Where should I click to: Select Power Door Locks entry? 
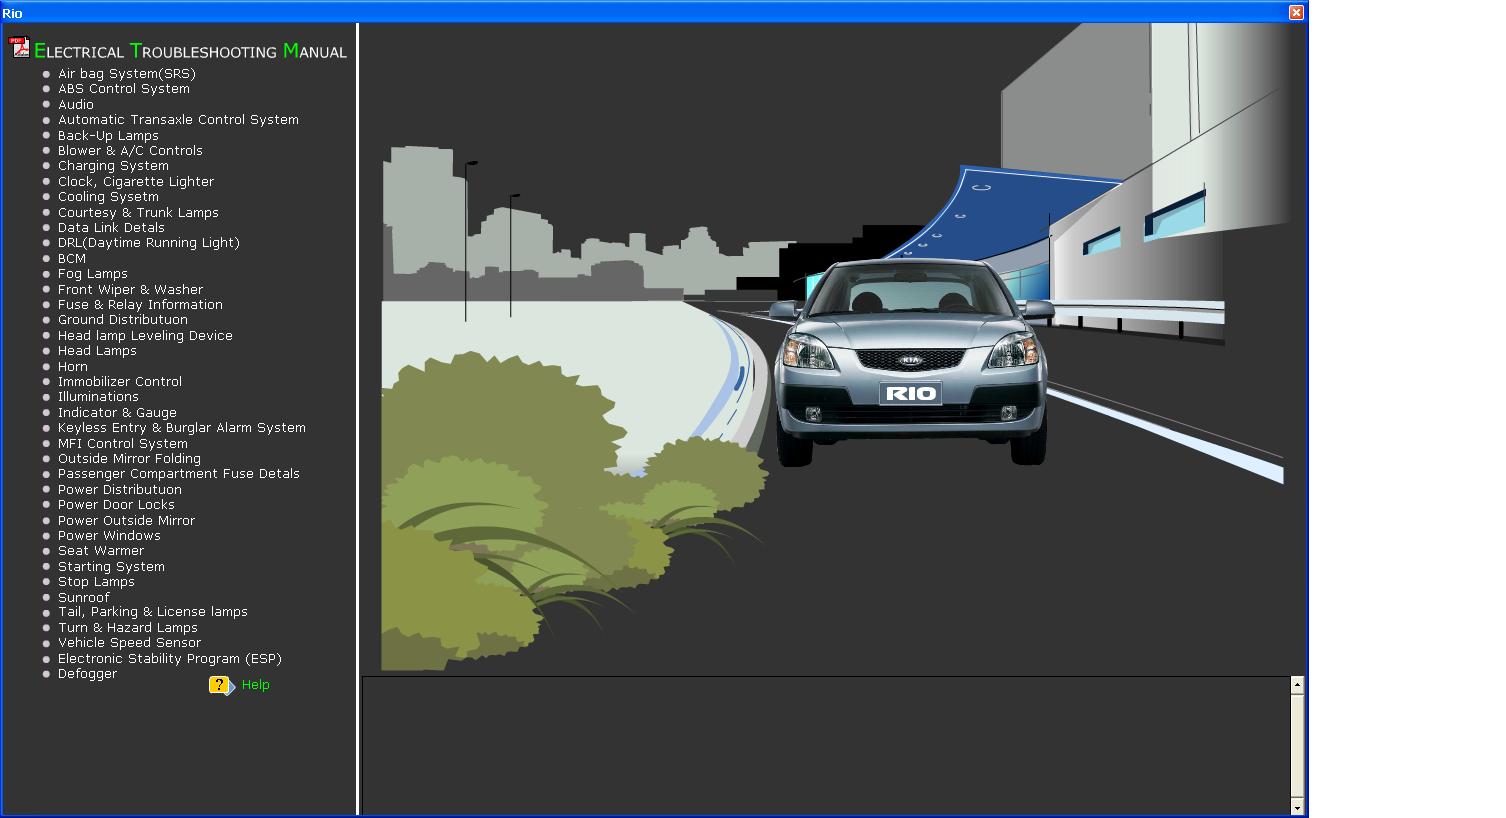pos(116,505)
